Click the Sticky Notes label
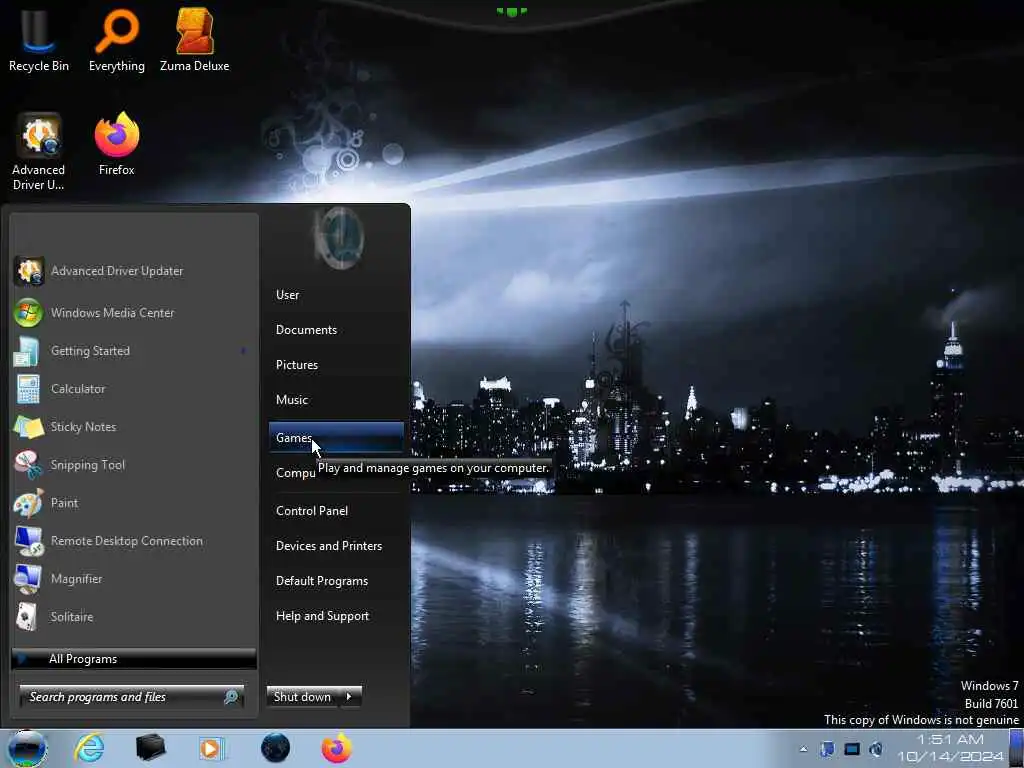This screenshot has height=768, width=1024. tap(84, 427)
